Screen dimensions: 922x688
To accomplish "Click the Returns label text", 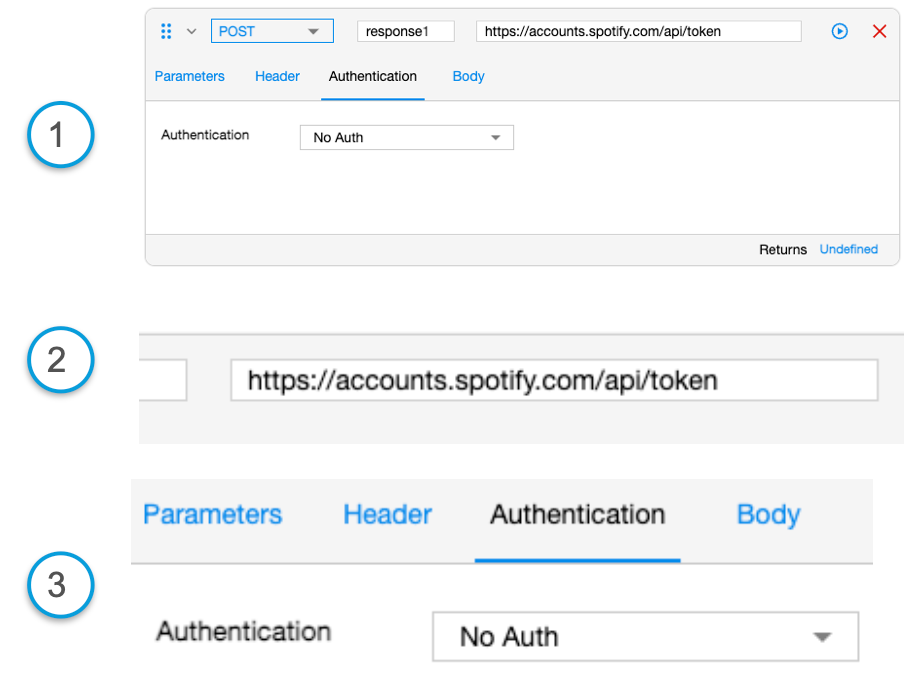I will tap(783, 249).
